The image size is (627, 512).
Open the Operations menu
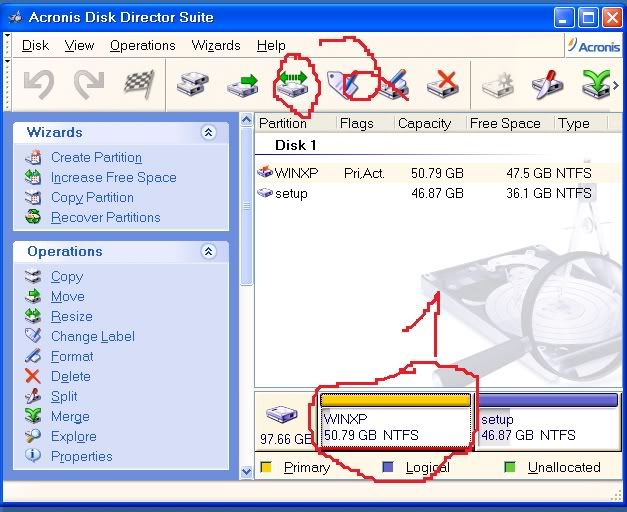(143, 46)
